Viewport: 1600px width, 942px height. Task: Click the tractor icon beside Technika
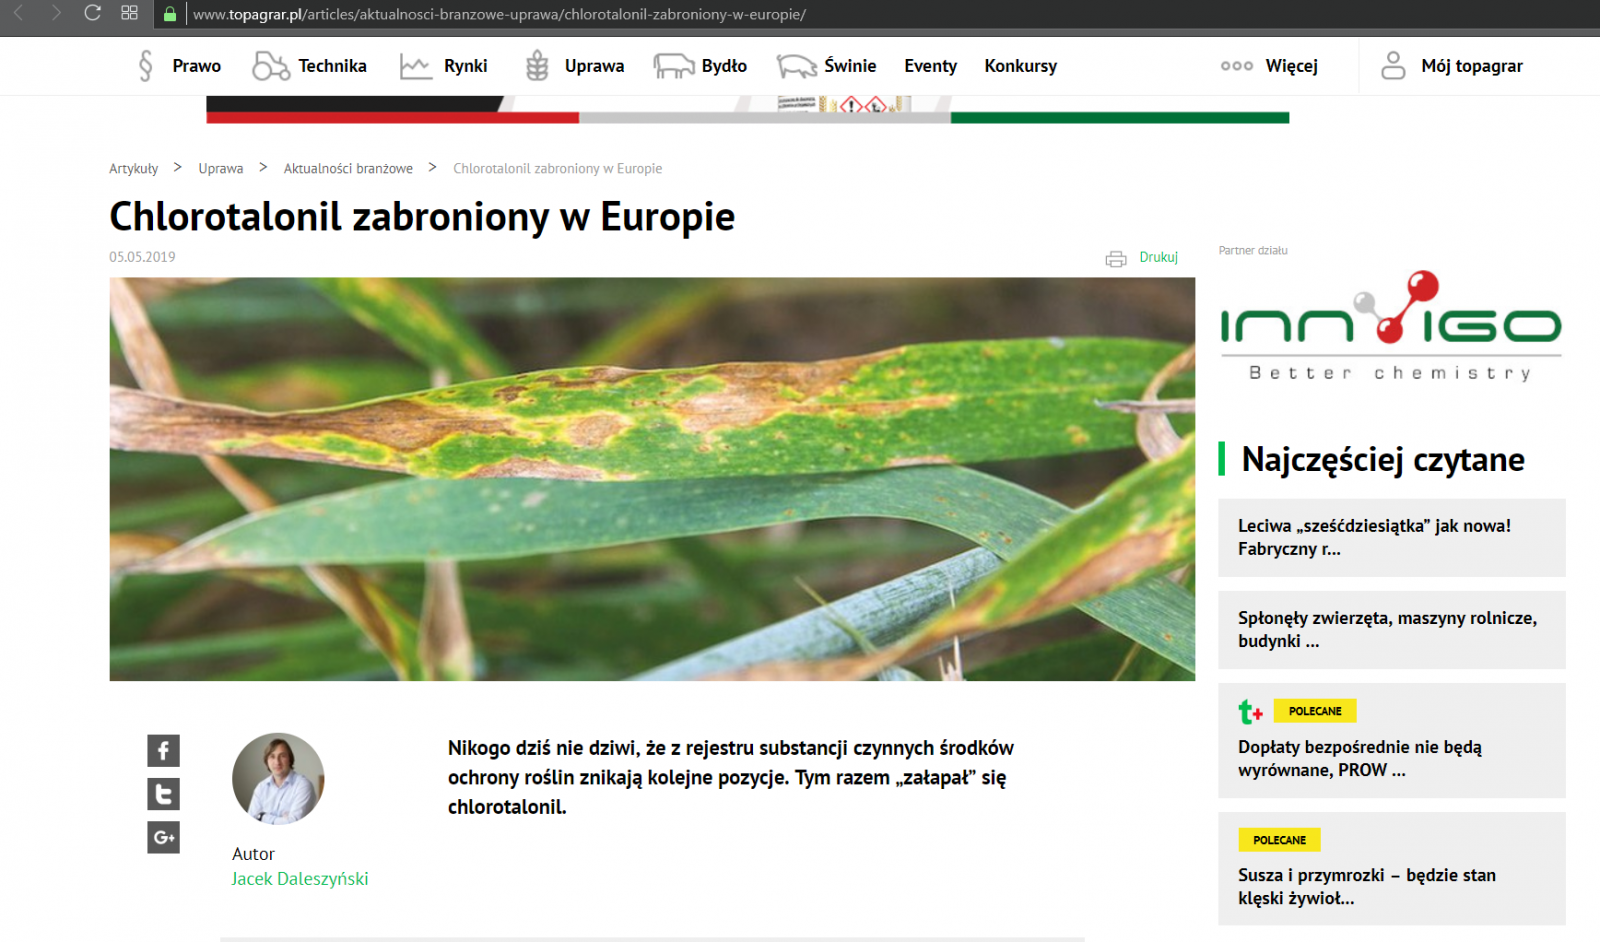coord(270,66)
